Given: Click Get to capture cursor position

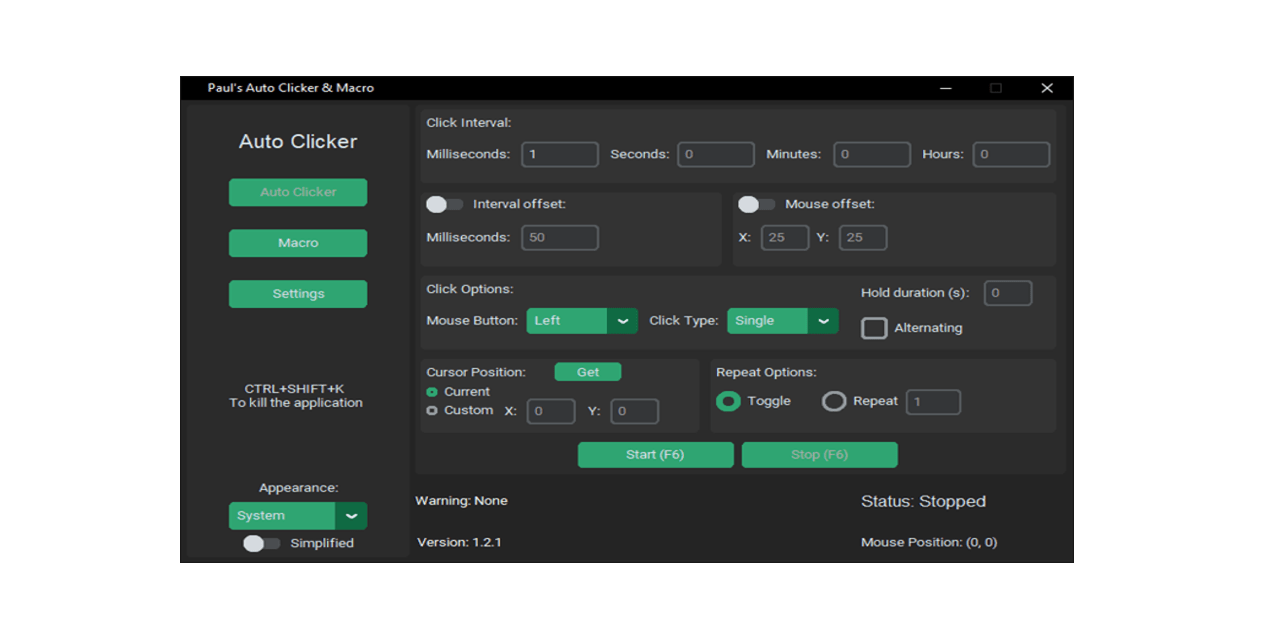Looking at the screenshot, I should (587, 371).
